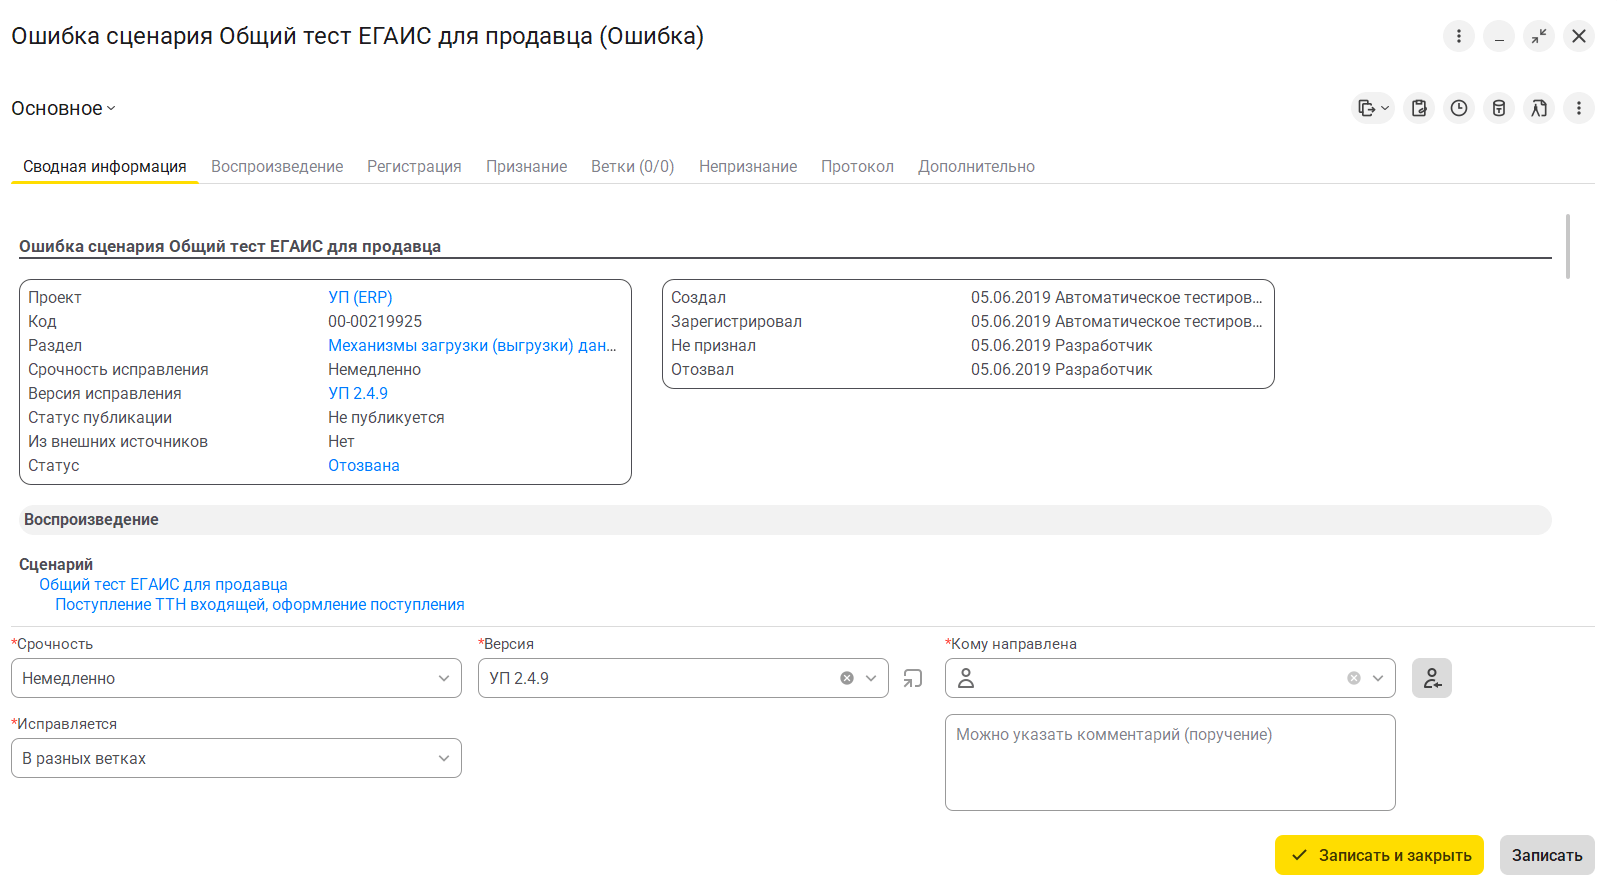Clear the Версия field with the X icon
1617x888 pixels.
click(x=847, y=678)
